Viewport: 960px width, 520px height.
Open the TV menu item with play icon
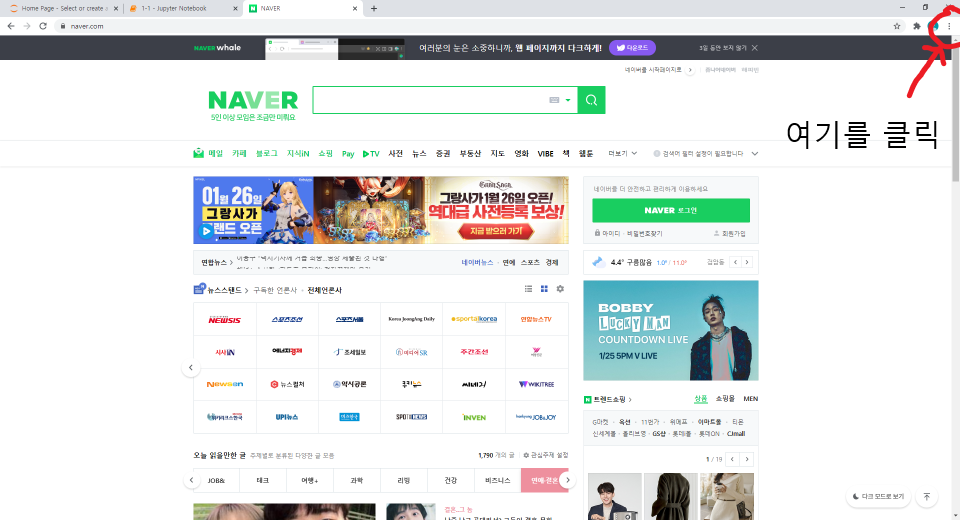pyautogui.click(x=371, y=154)
